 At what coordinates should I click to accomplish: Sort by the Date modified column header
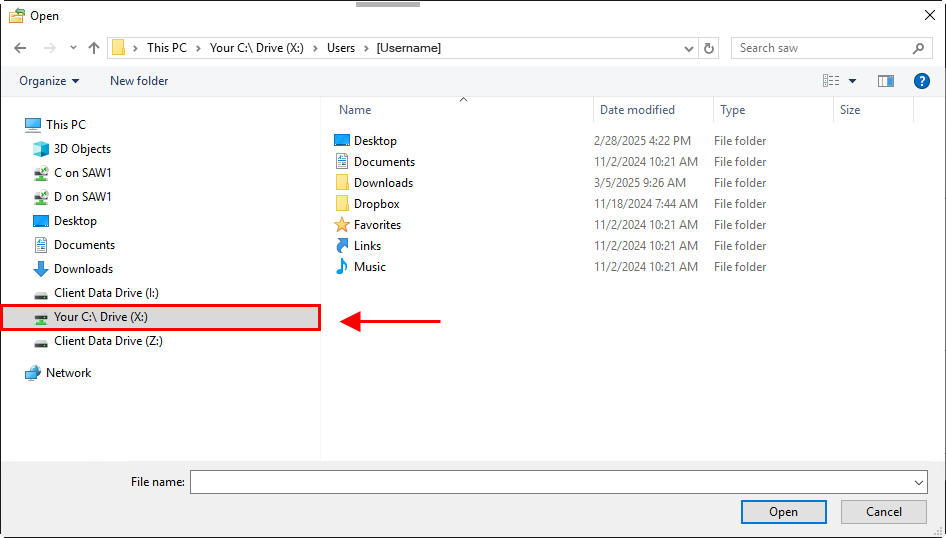click(x=637, y=110)
